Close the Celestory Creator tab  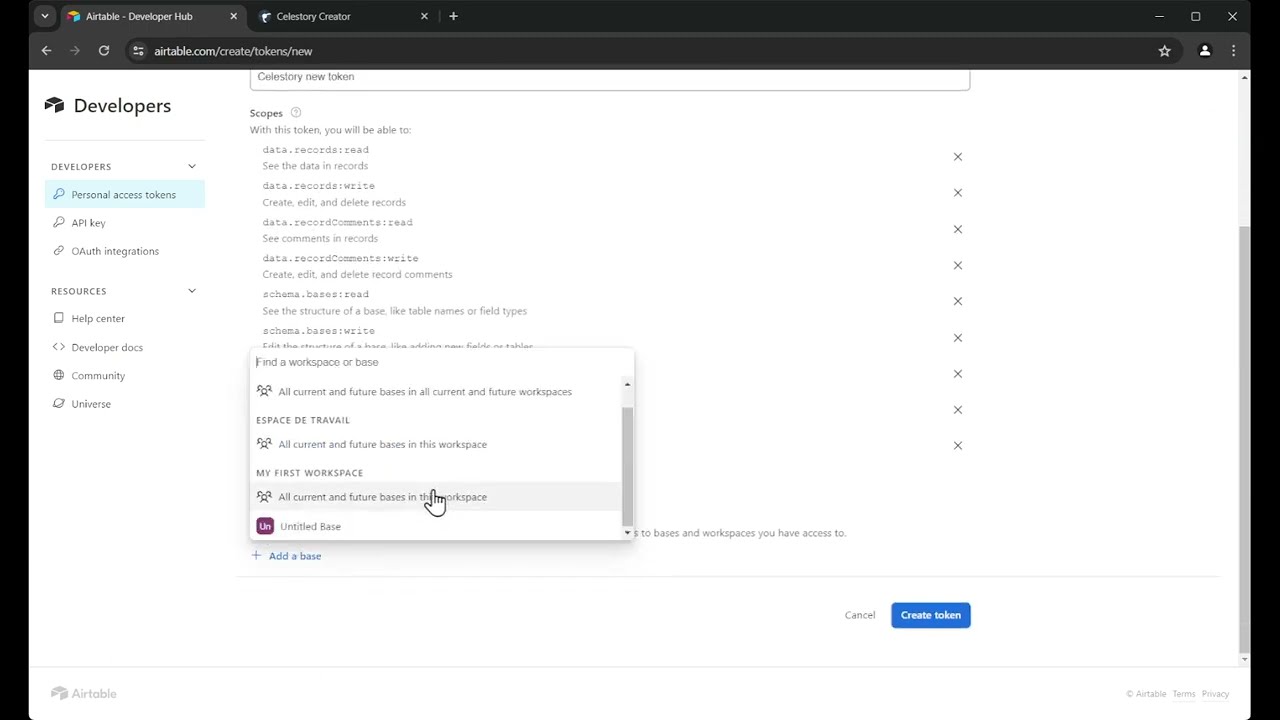(424, 16)
